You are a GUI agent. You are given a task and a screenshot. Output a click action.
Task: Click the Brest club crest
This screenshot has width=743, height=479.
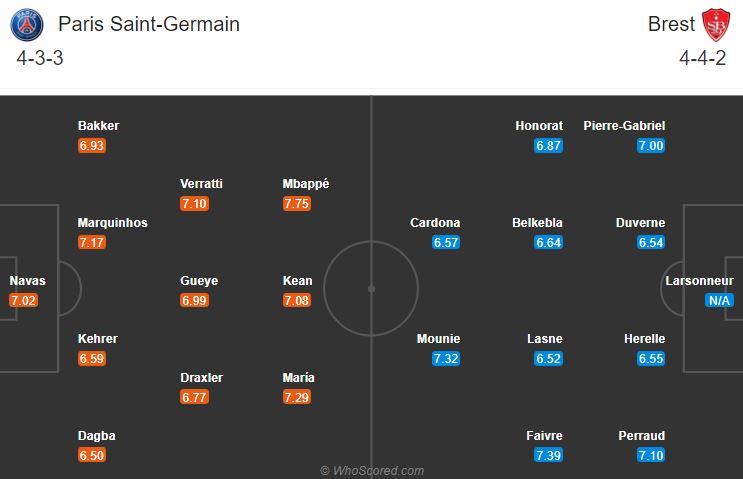716,25
